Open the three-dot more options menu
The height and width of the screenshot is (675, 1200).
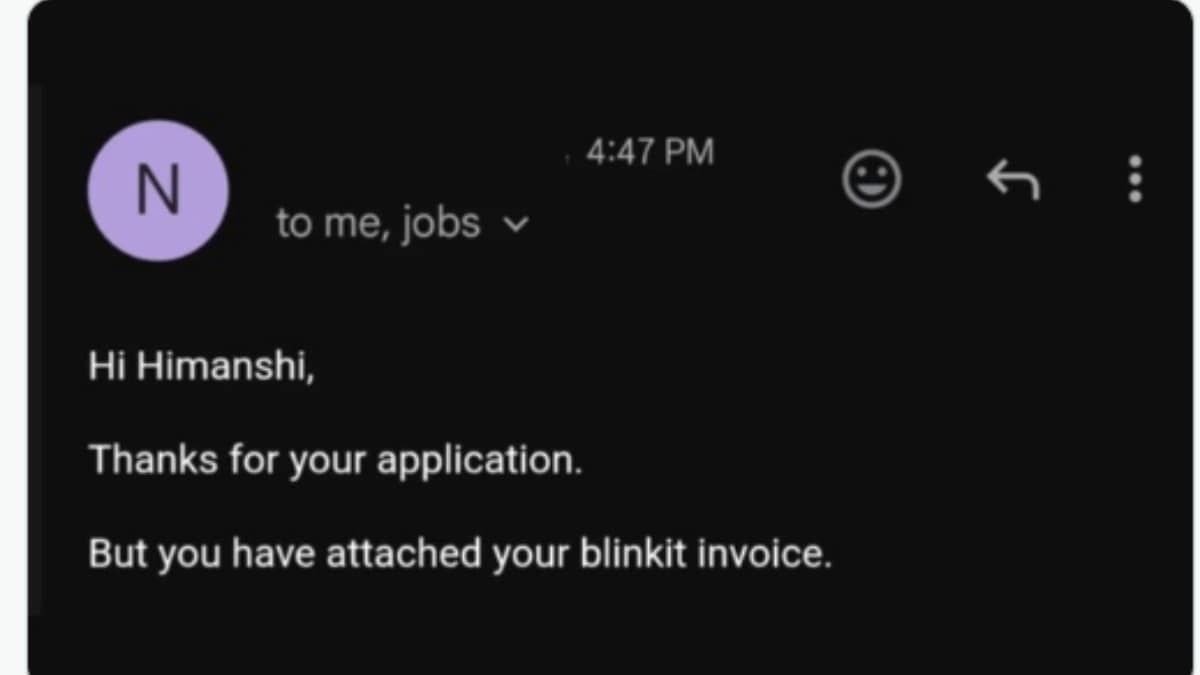click(x=1135, y=181)
